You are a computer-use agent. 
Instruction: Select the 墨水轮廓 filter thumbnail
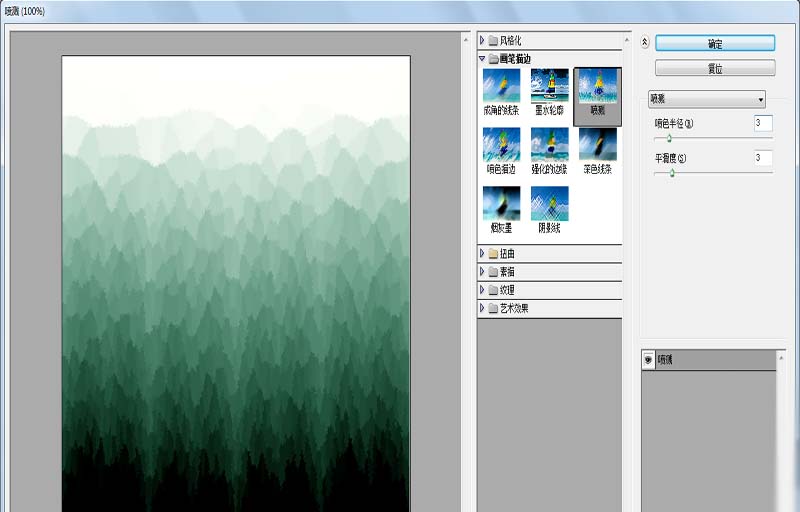click(549, 86)
